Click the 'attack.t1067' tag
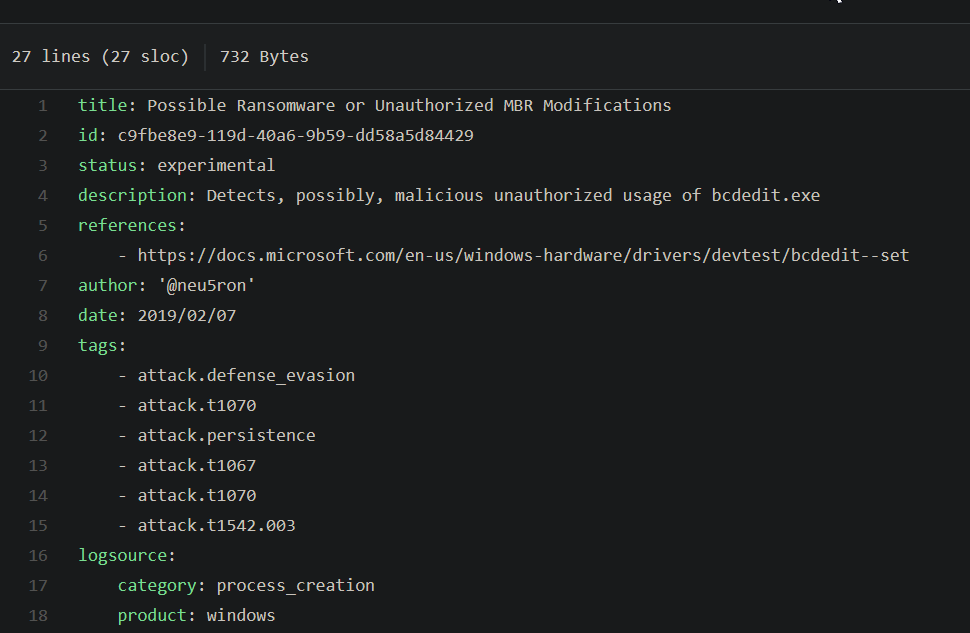This screenshot has height=633, width=970. [x=197, y=465]
